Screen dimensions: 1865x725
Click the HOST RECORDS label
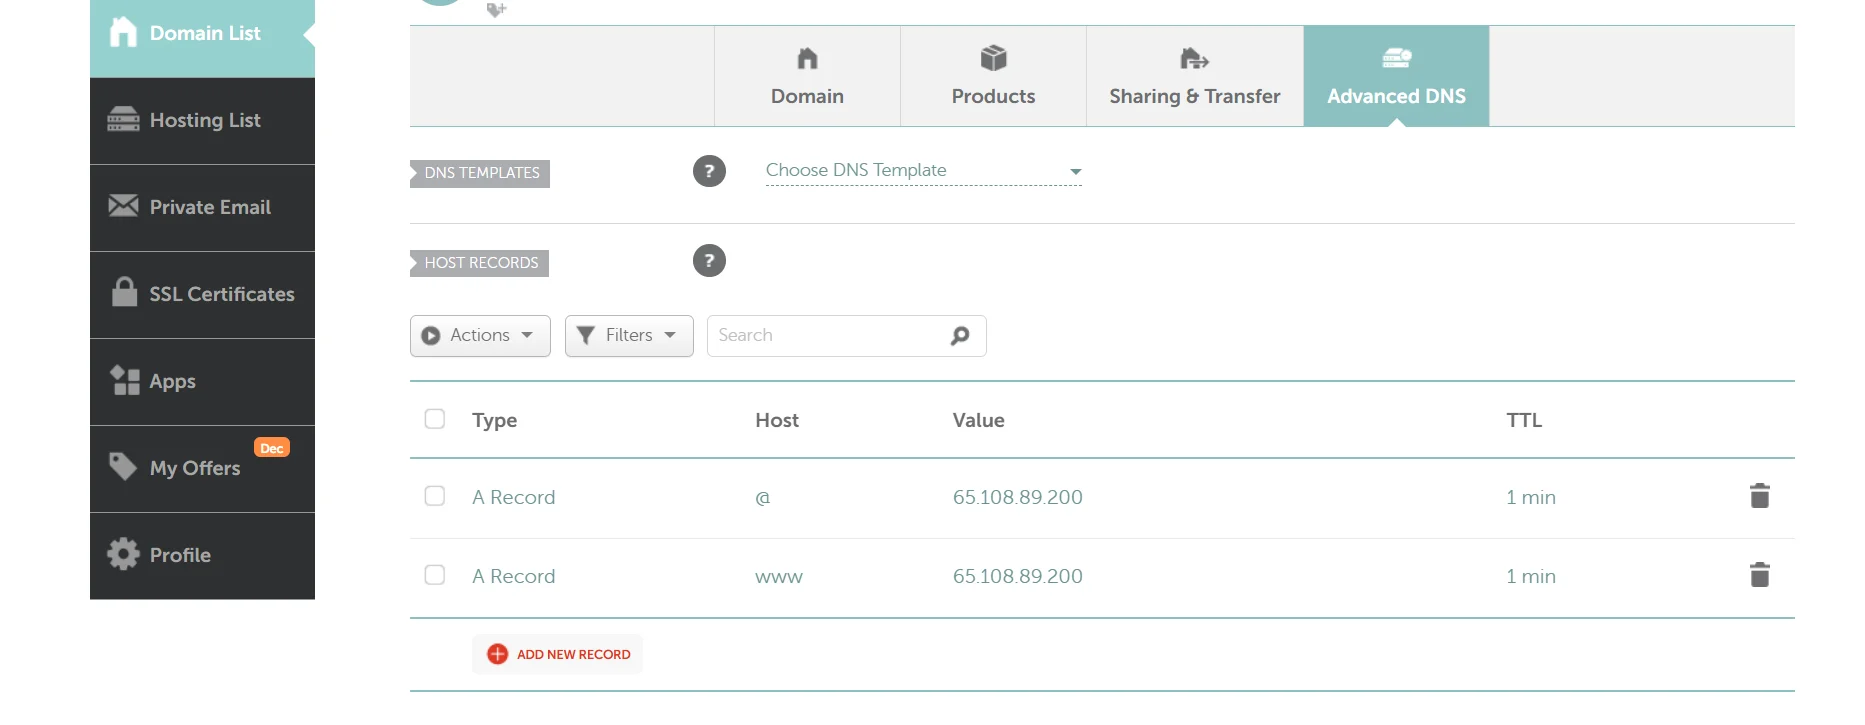click(480, 263)
